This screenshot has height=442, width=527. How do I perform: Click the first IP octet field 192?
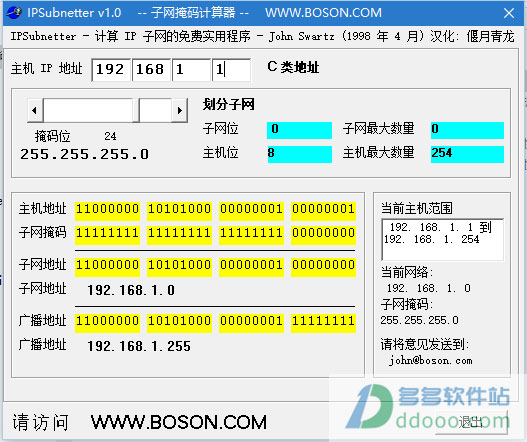111,70
